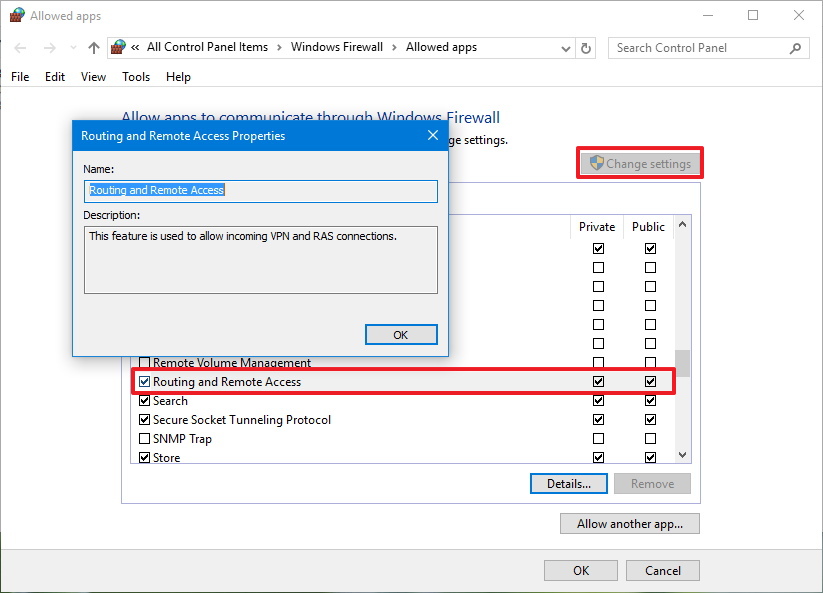This screenshot has width=823, height=593.
Task: Open the Tools menu
Action: point(136,77)
